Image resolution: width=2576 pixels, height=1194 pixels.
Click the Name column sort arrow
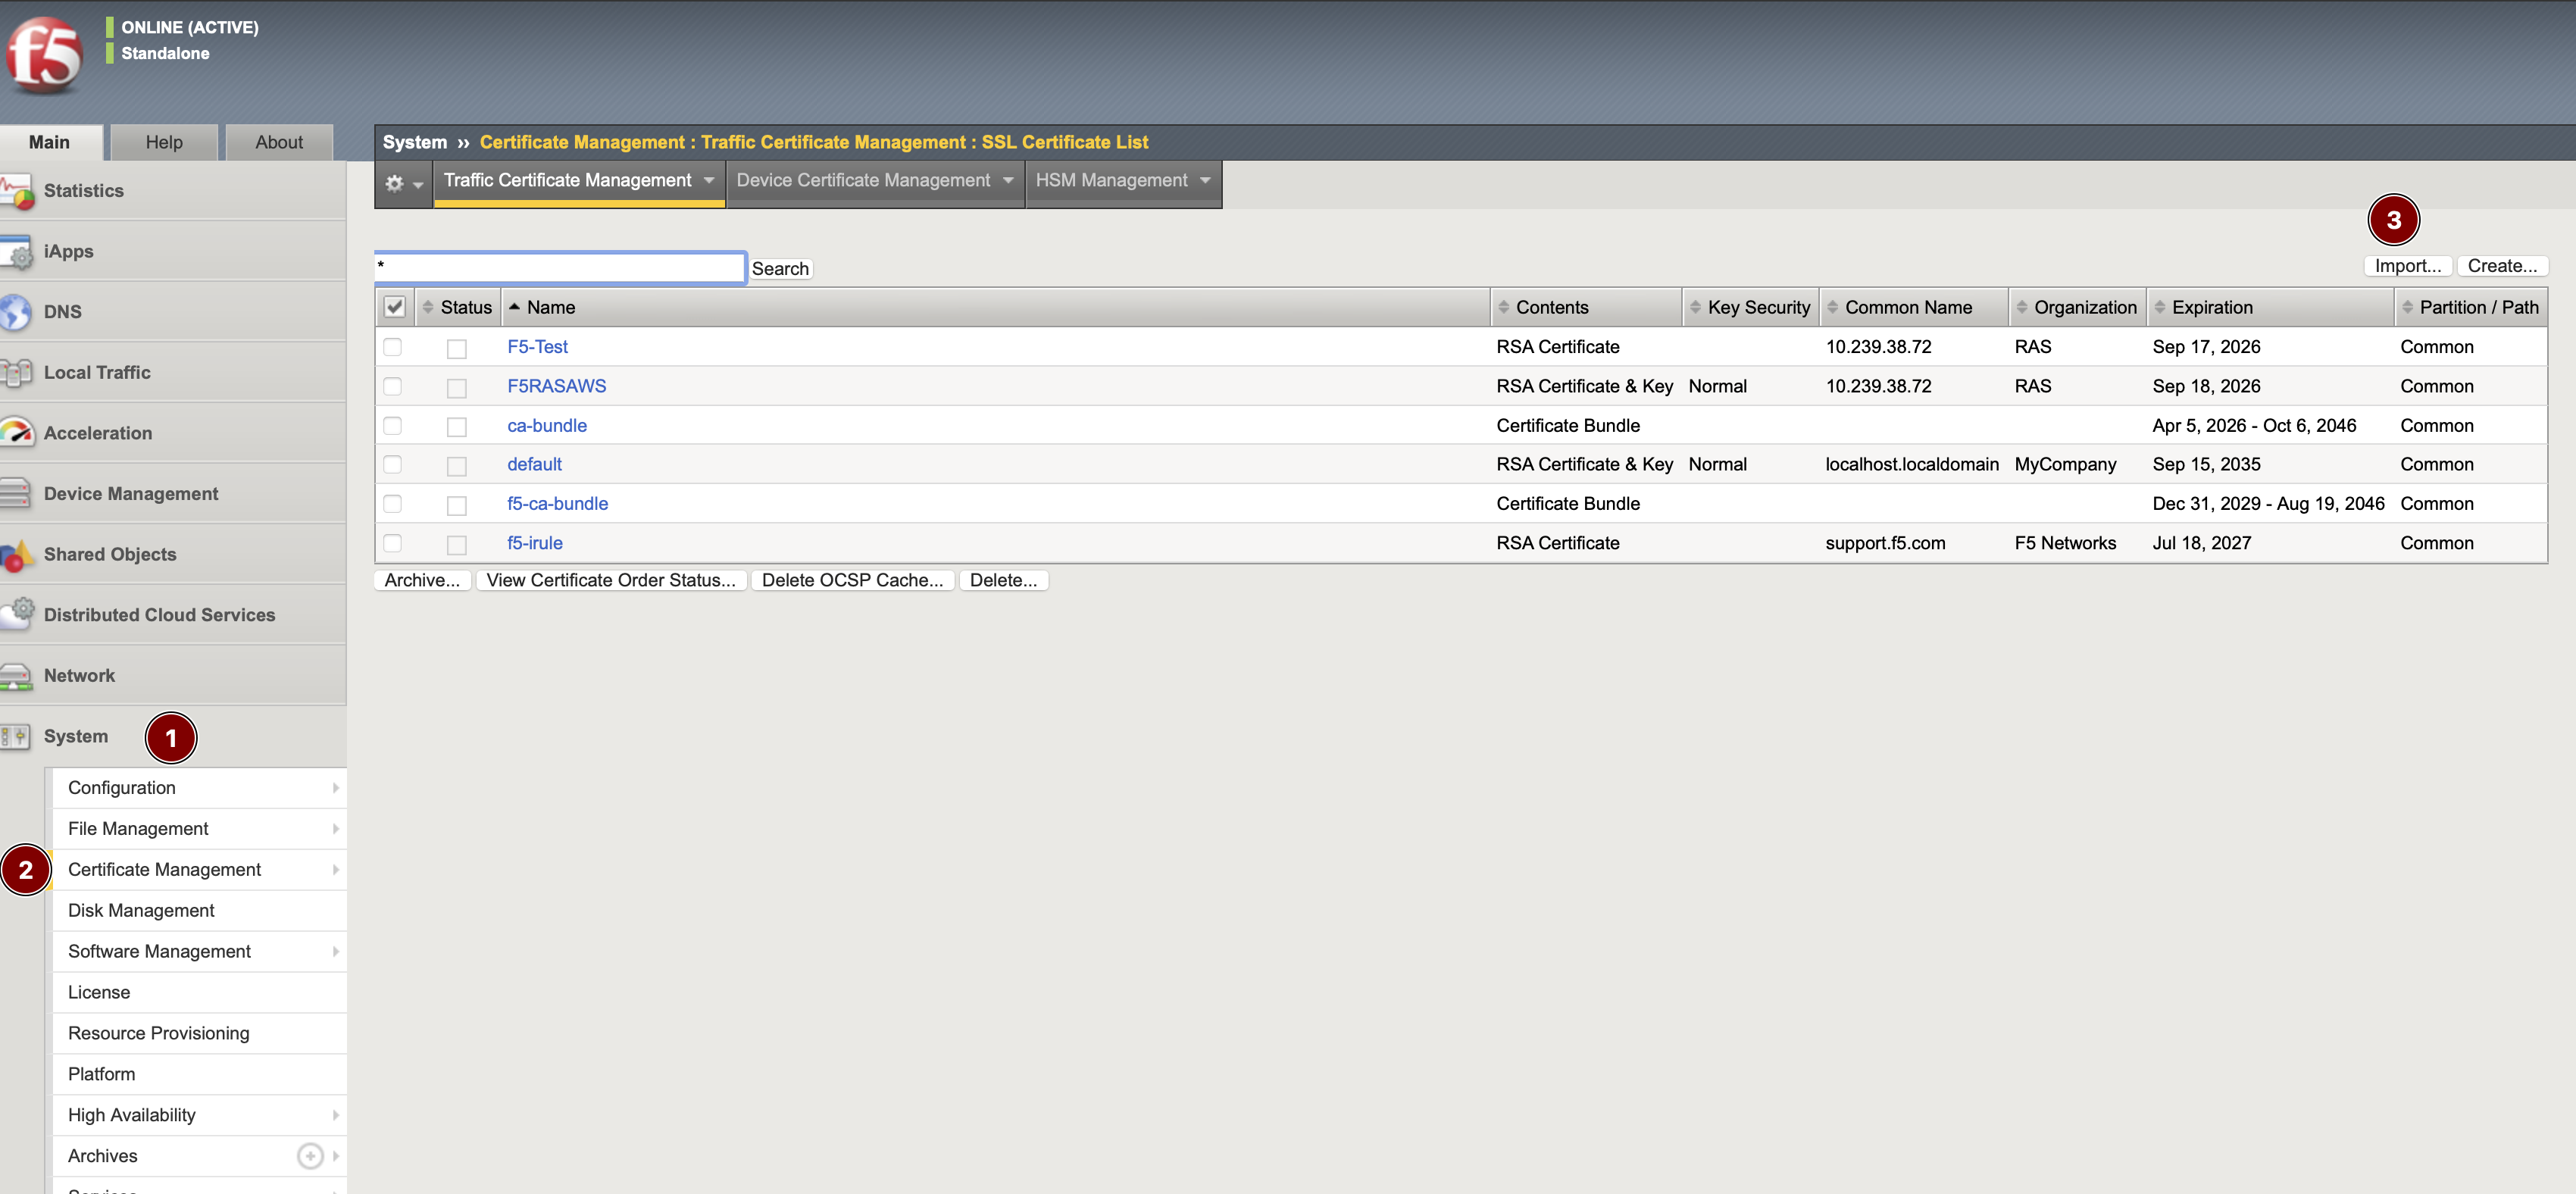pos(514,307)
